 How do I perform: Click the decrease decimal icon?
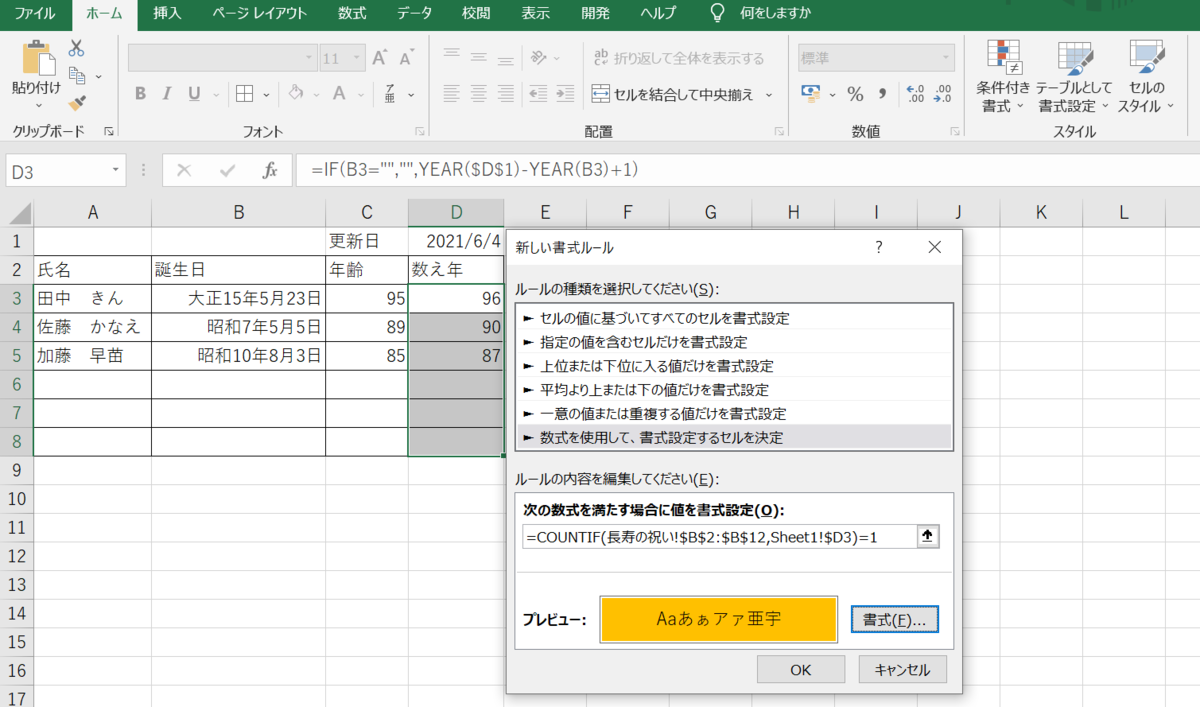(942, 94)
